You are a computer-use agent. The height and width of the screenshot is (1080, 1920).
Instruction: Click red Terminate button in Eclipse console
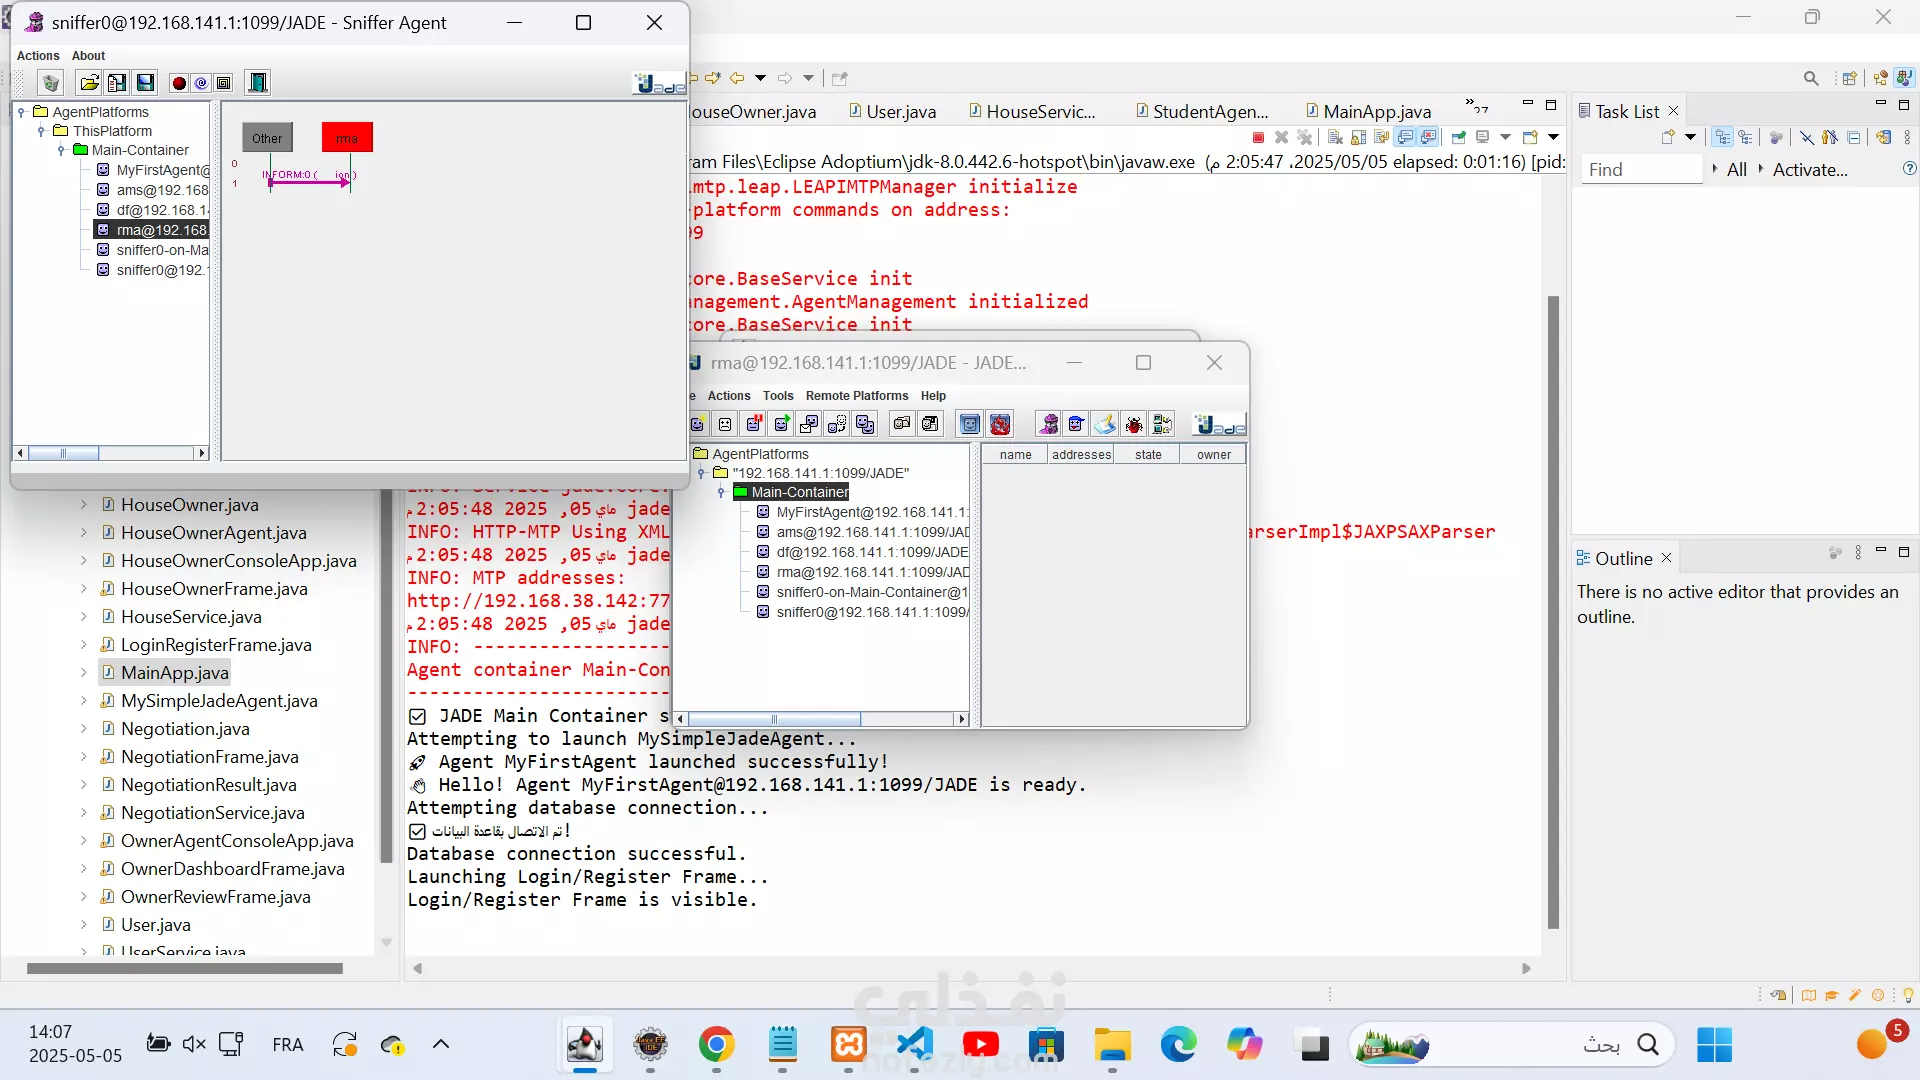pos(1258,137)
